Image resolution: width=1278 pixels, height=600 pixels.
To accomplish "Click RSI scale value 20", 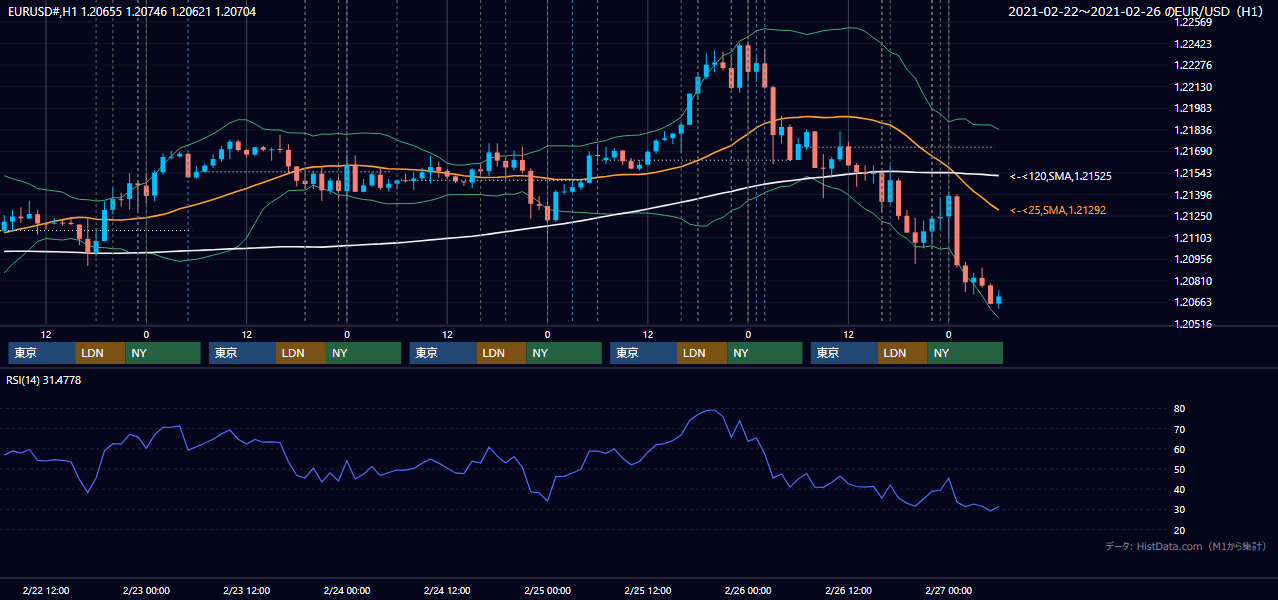I will (x=1180, y=531).
